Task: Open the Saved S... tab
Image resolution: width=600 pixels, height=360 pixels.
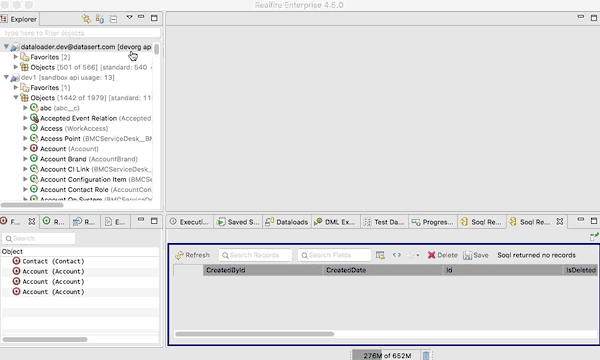Action: point(238,222)
